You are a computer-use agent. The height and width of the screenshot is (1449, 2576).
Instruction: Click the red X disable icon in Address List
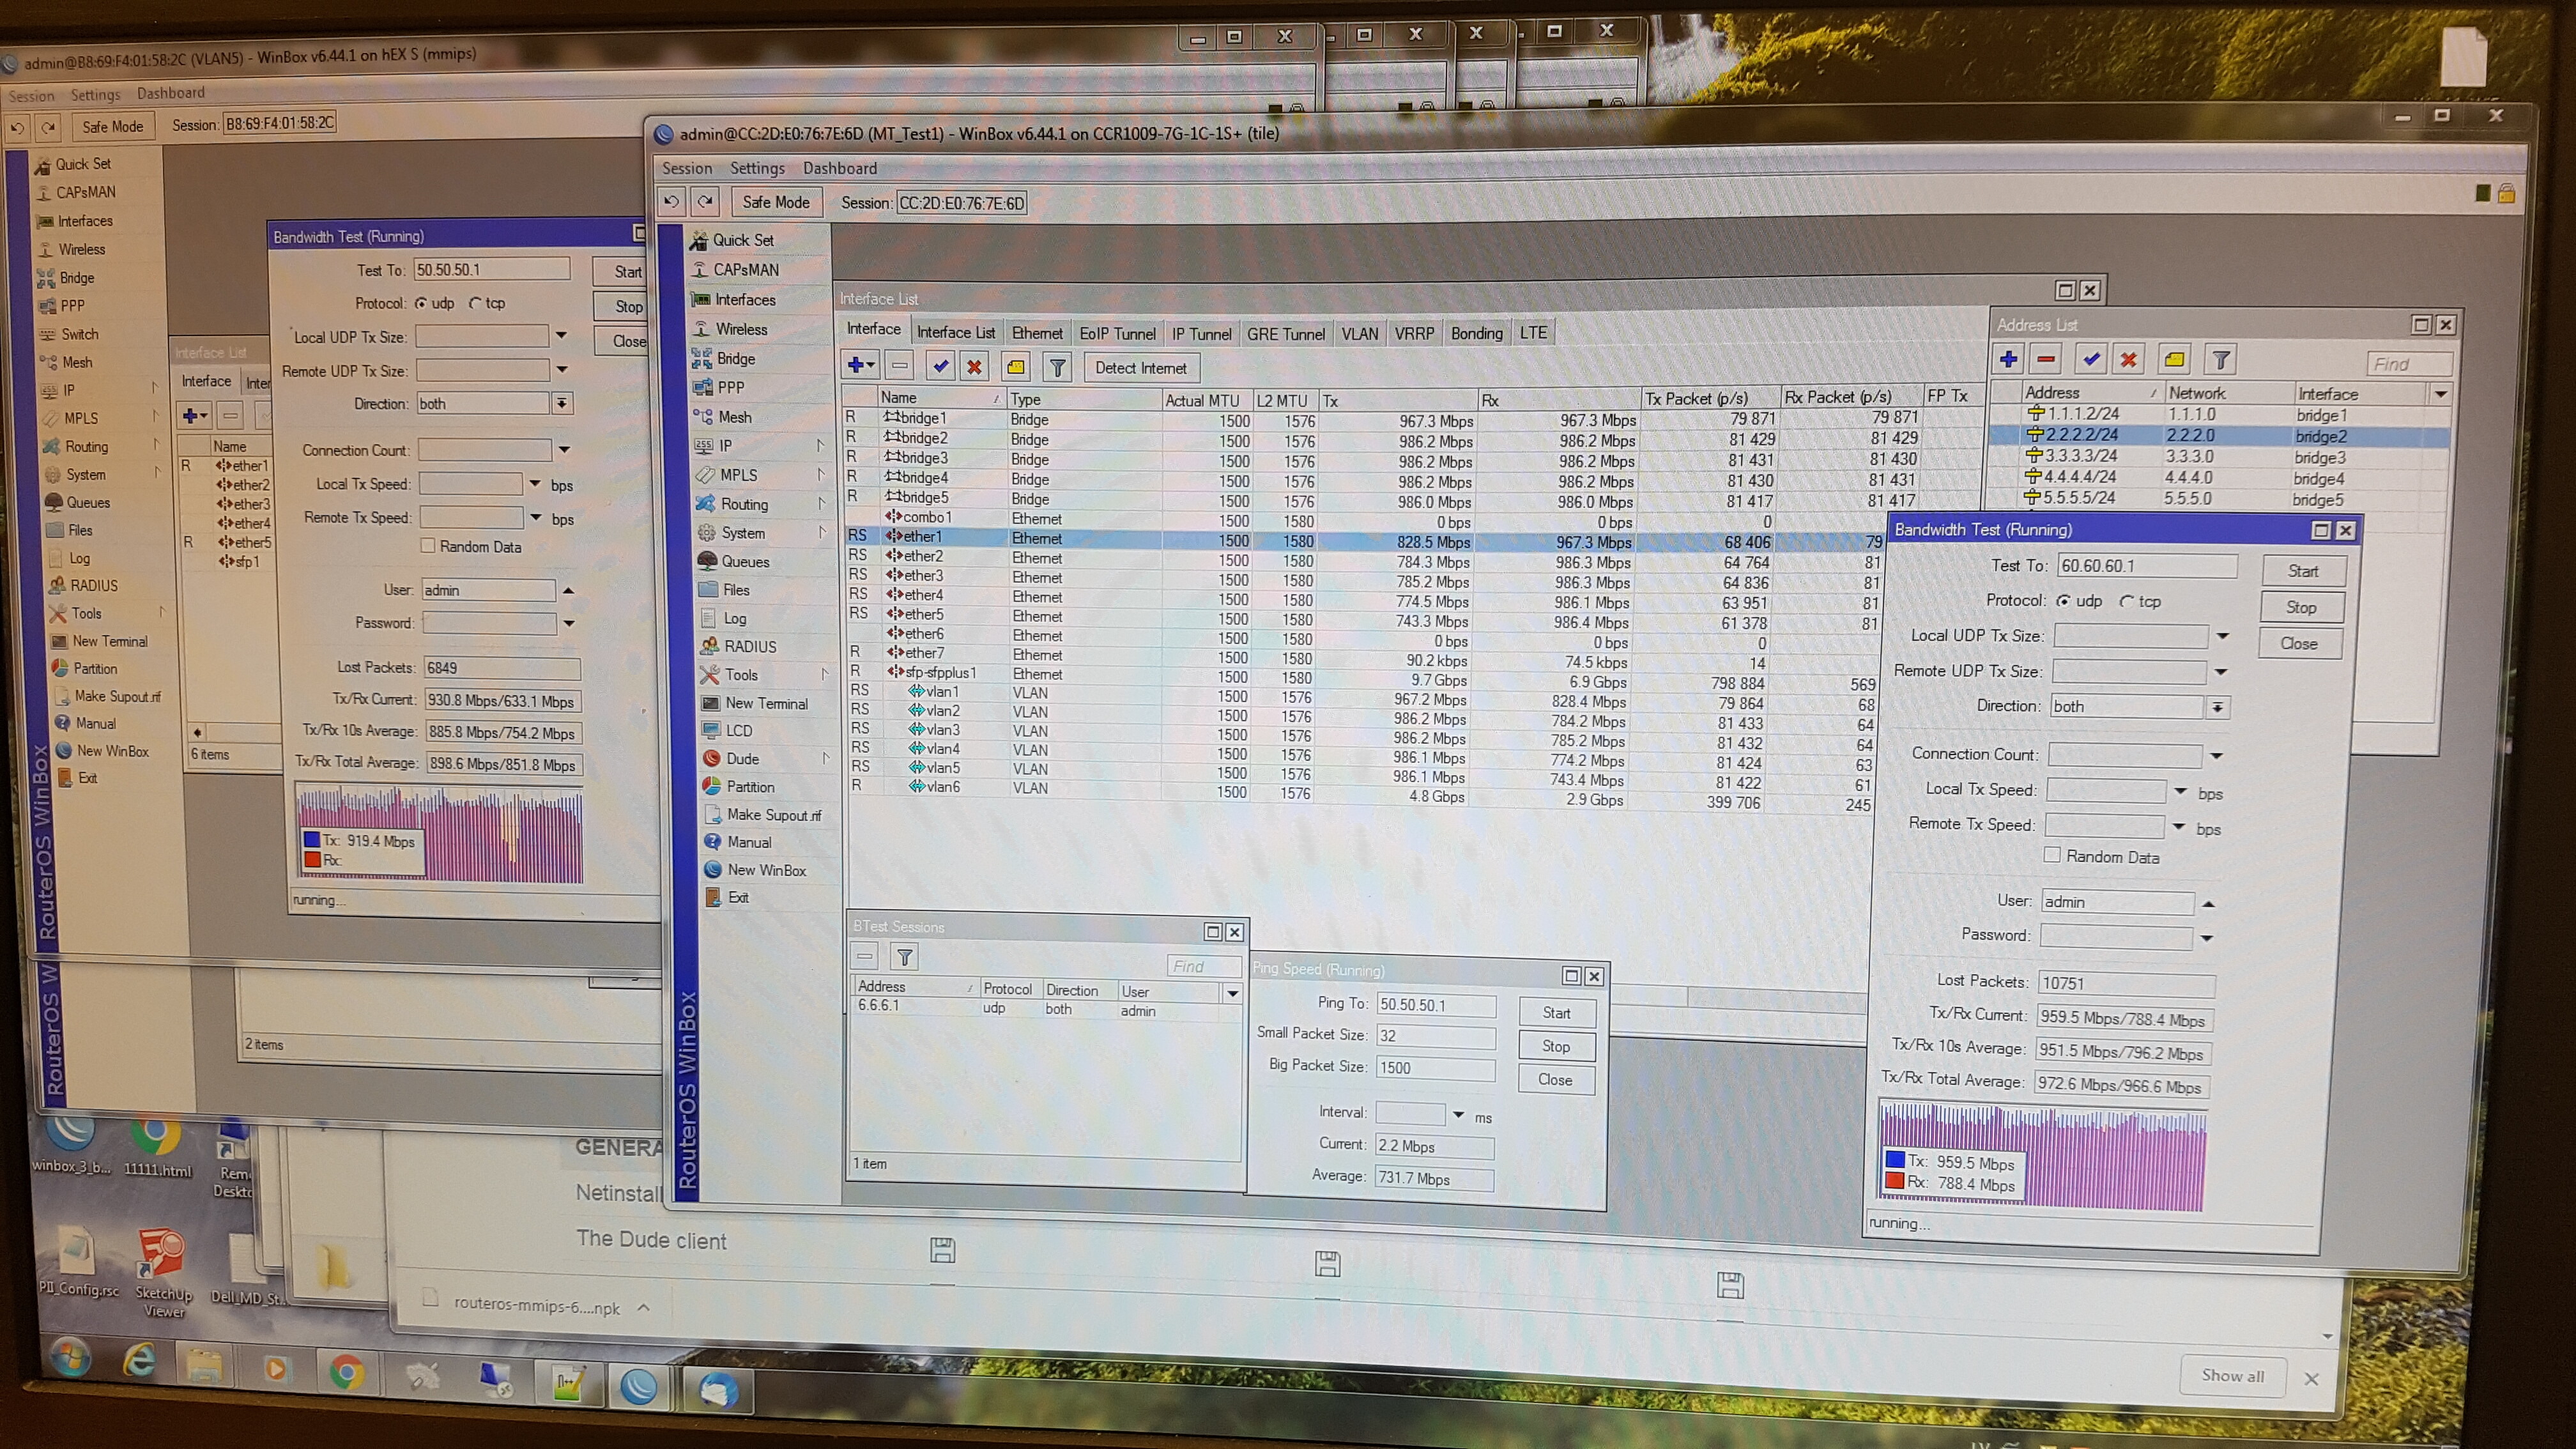(2129, 359)
